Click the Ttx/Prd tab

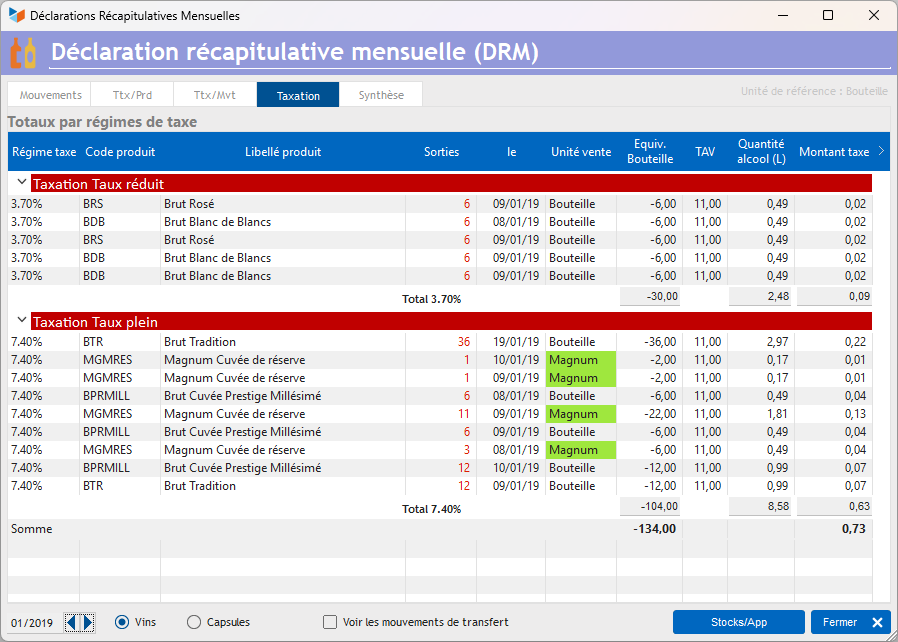point(132,95)
